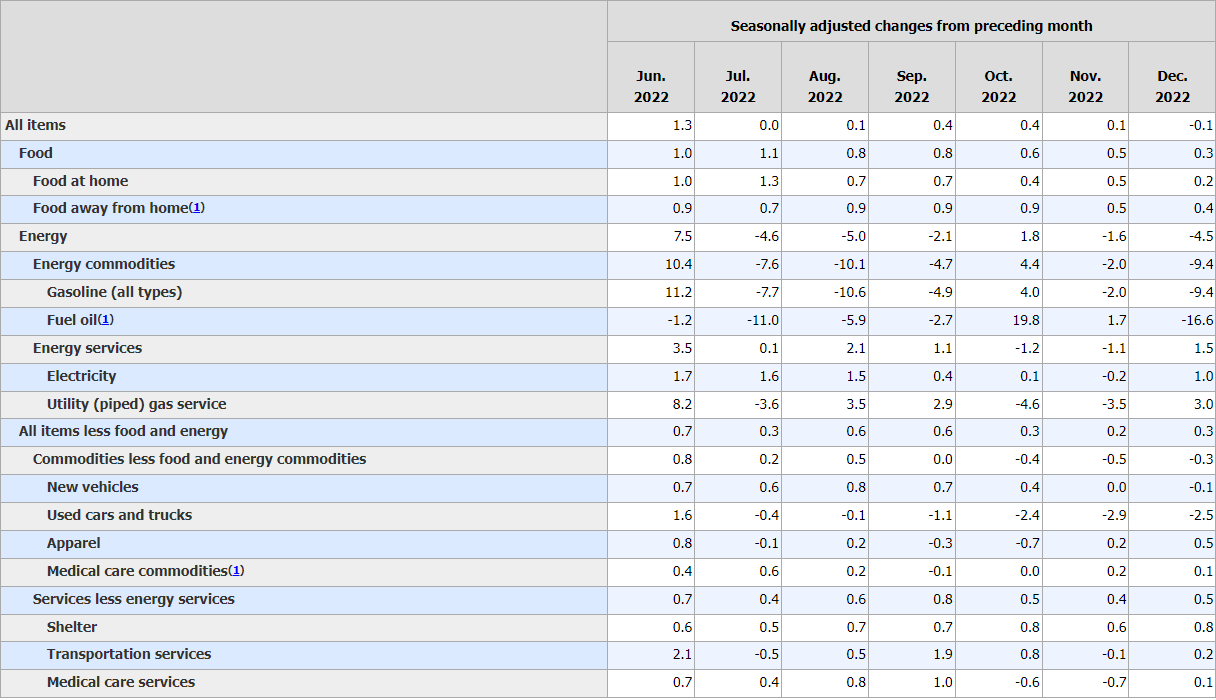
Task: Select the New vehicles row label
Action: click(x=93, y=487)
